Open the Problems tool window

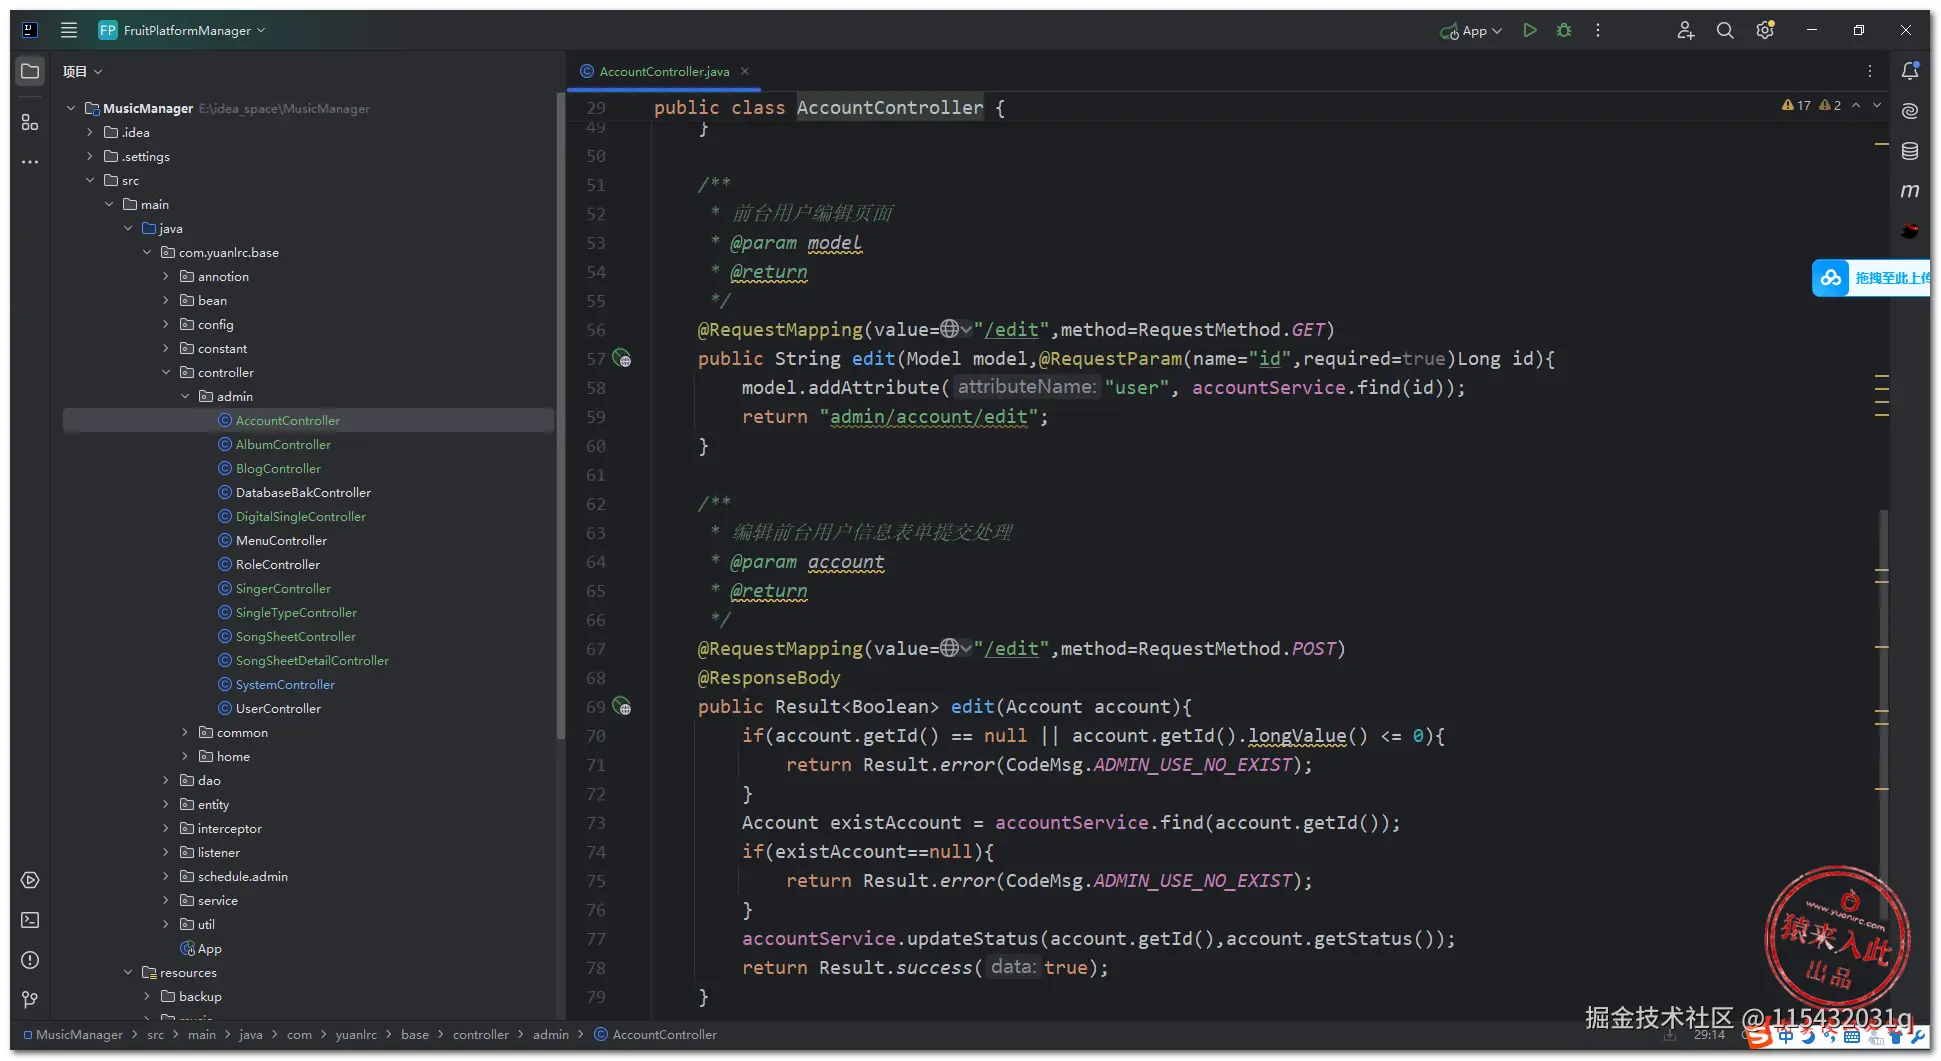pos(30,960)
